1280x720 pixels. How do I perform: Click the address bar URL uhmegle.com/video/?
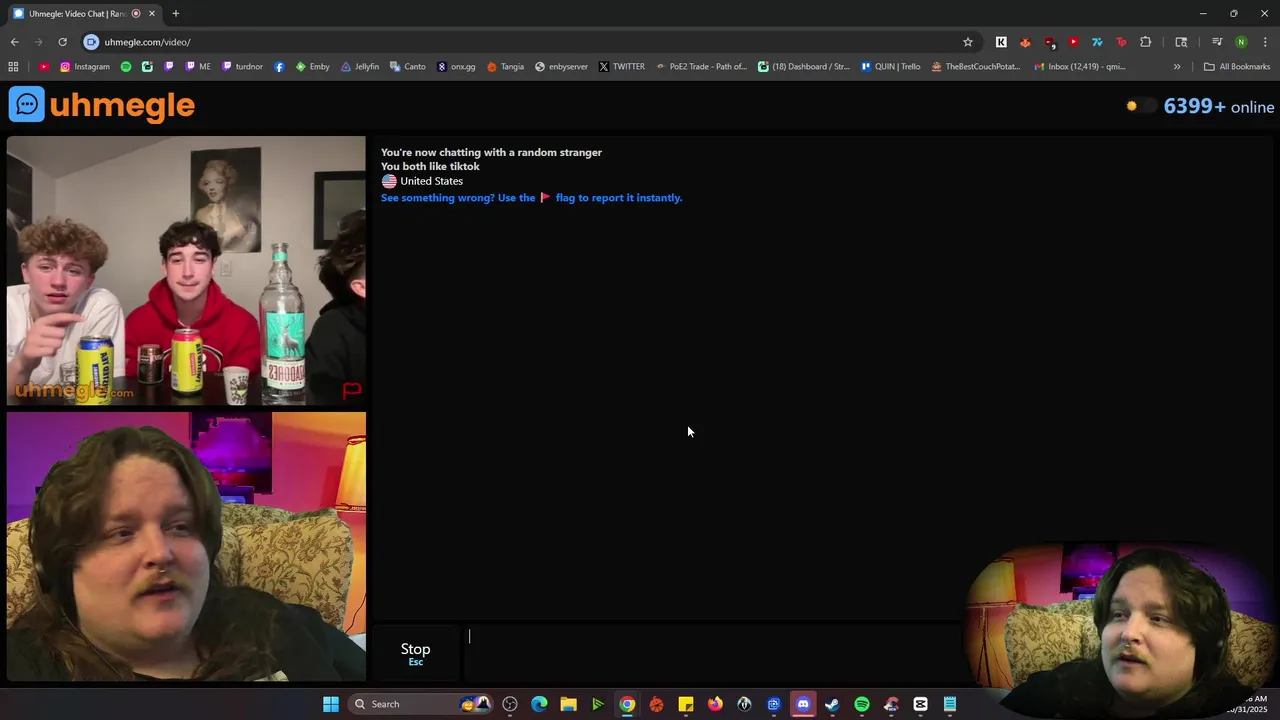tap(147, 42)
